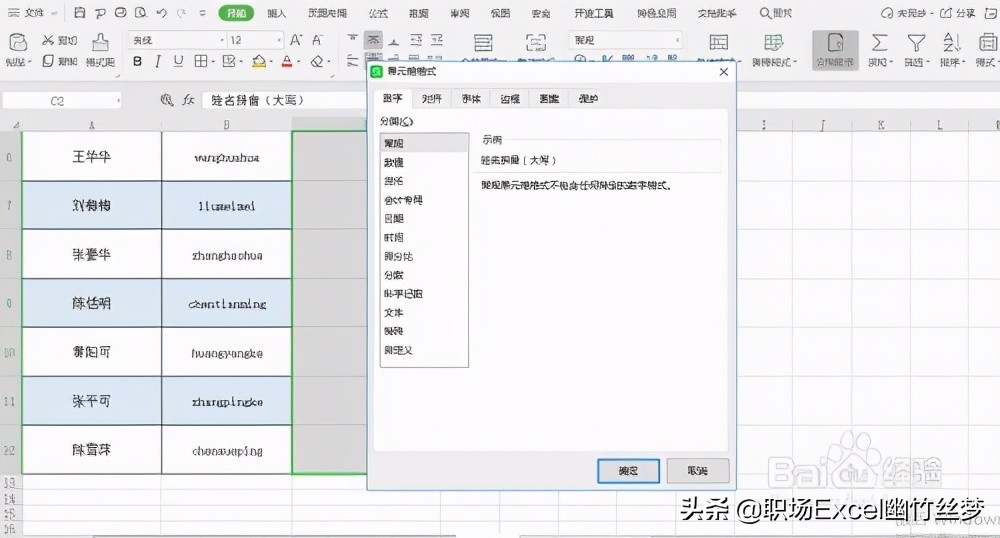Open print preview from quick access toolbar
The height and width of the screenshot is (538, 1000).
coord(141,12)
